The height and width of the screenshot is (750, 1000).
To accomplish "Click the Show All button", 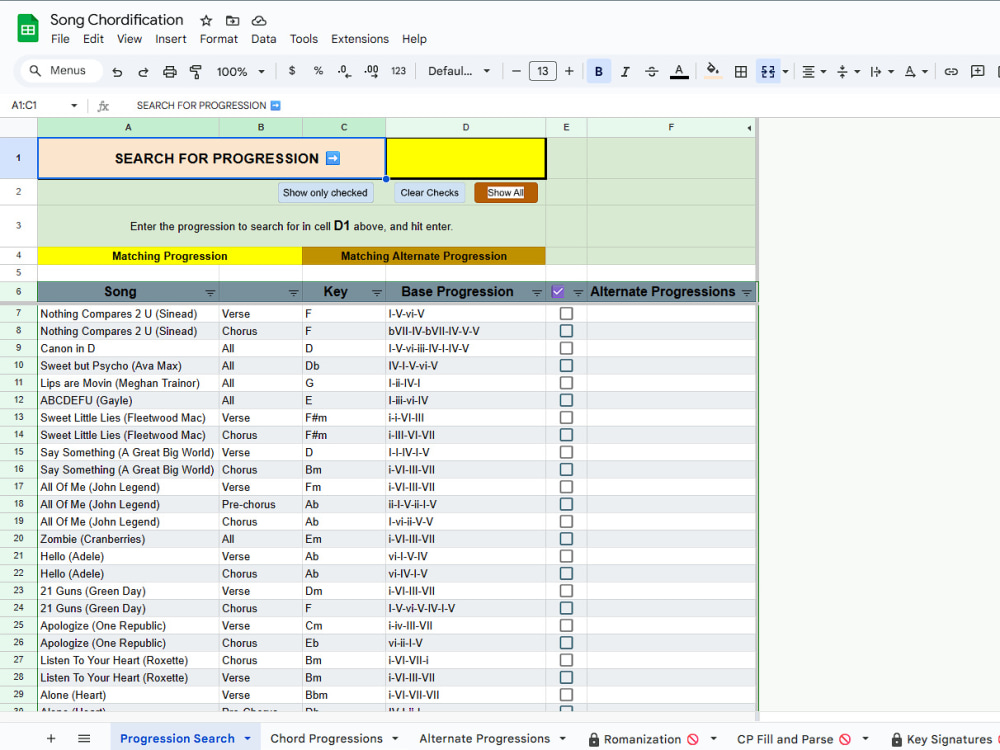I will [x=506, y=193].
